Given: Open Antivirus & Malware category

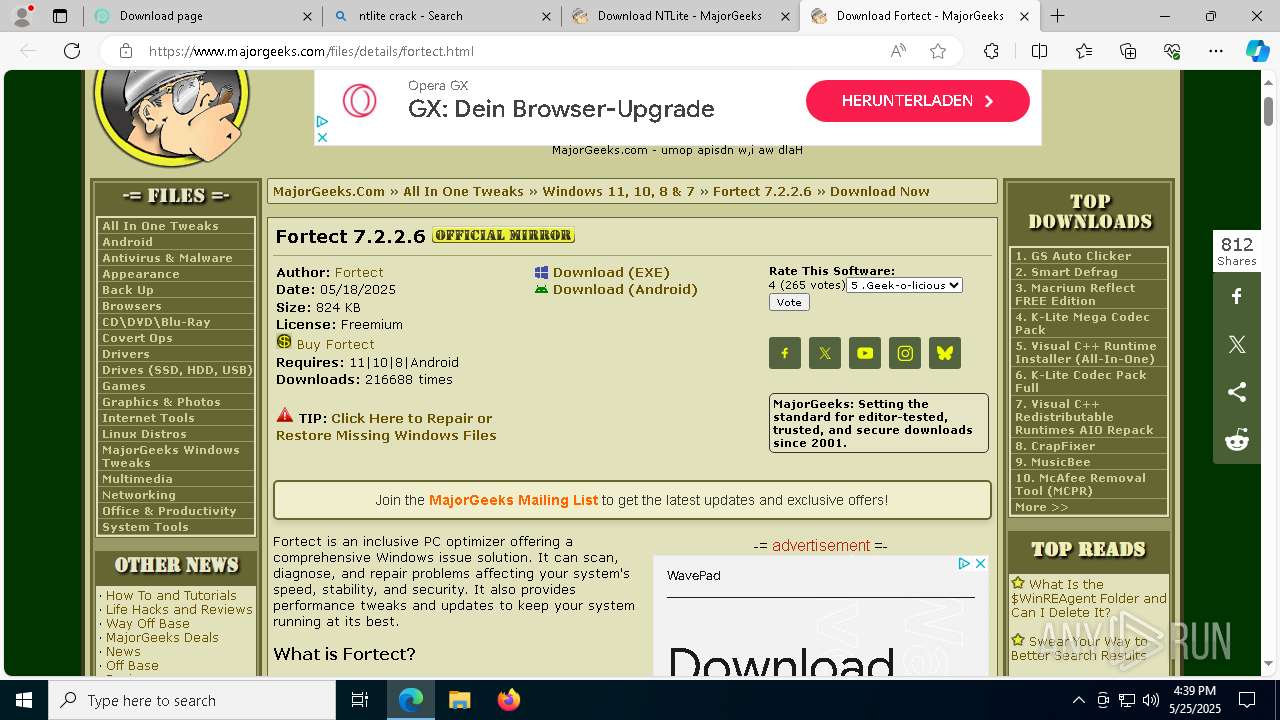Looking at the screenshot, I should click(167, 258).
